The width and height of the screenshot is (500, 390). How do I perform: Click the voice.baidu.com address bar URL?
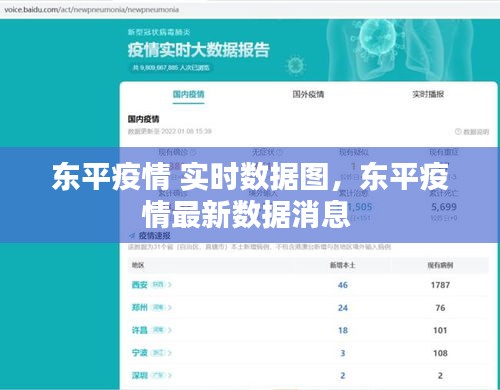tap(91, 10)
